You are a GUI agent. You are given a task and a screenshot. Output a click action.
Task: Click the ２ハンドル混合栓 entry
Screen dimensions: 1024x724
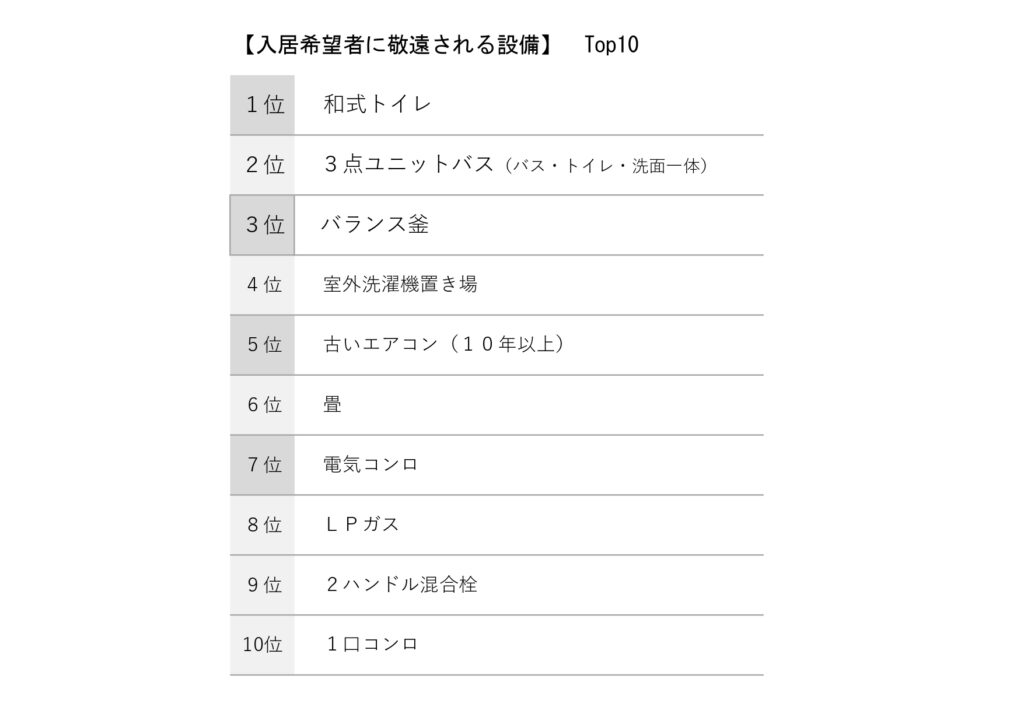pyautogui.click(x=401, y=585)
